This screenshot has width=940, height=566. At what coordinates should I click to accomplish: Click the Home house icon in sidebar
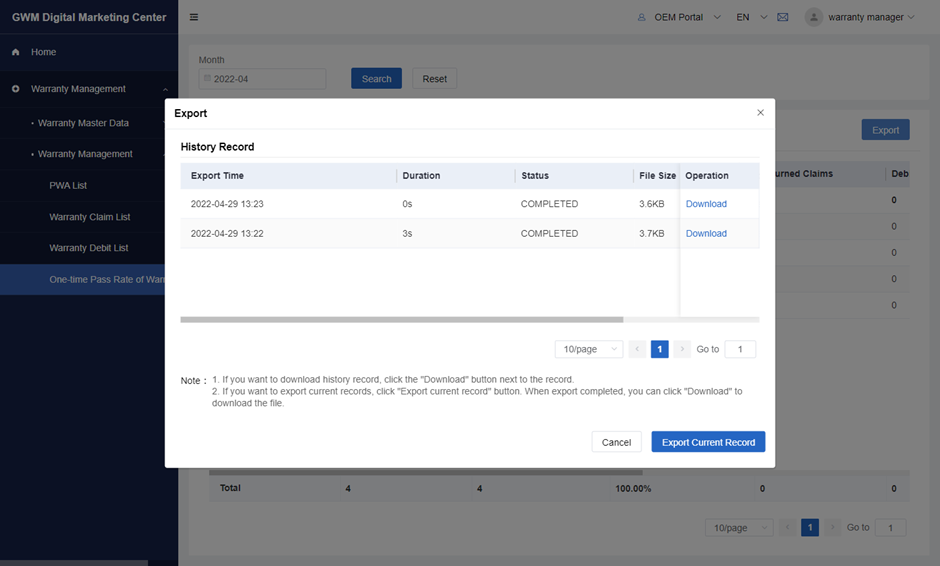(x=16, y=52)
